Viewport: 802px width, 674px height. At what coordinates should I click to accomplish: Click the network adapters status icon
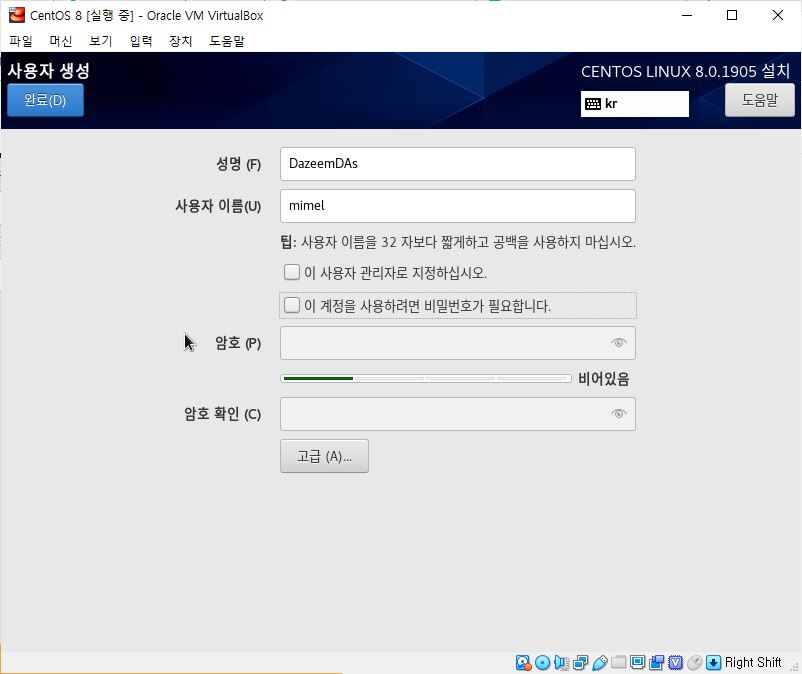pos(581,662)
